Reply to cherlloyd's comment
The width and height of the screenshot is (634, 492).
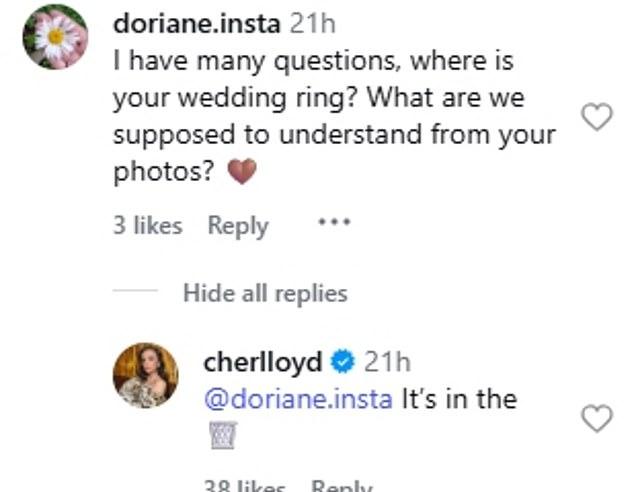pyautogui.click(x=342, y=485)
